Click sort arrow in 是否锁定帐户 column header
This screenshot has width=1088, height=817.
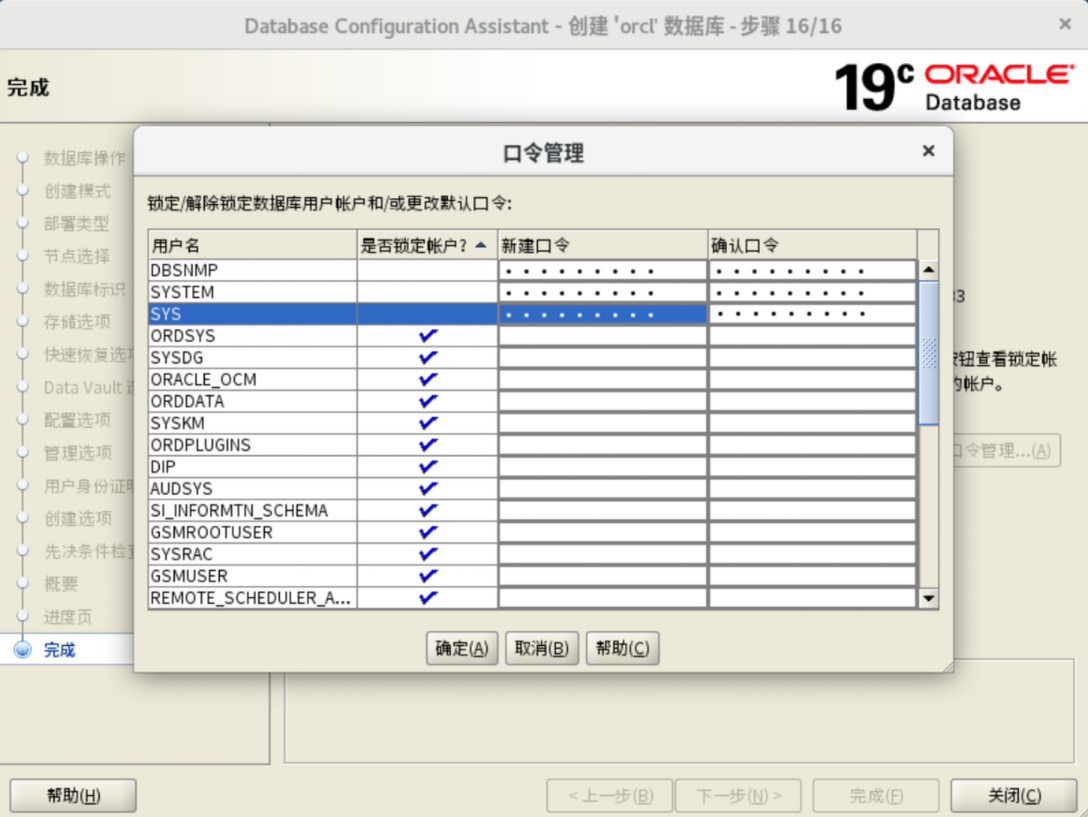point(482,245)
